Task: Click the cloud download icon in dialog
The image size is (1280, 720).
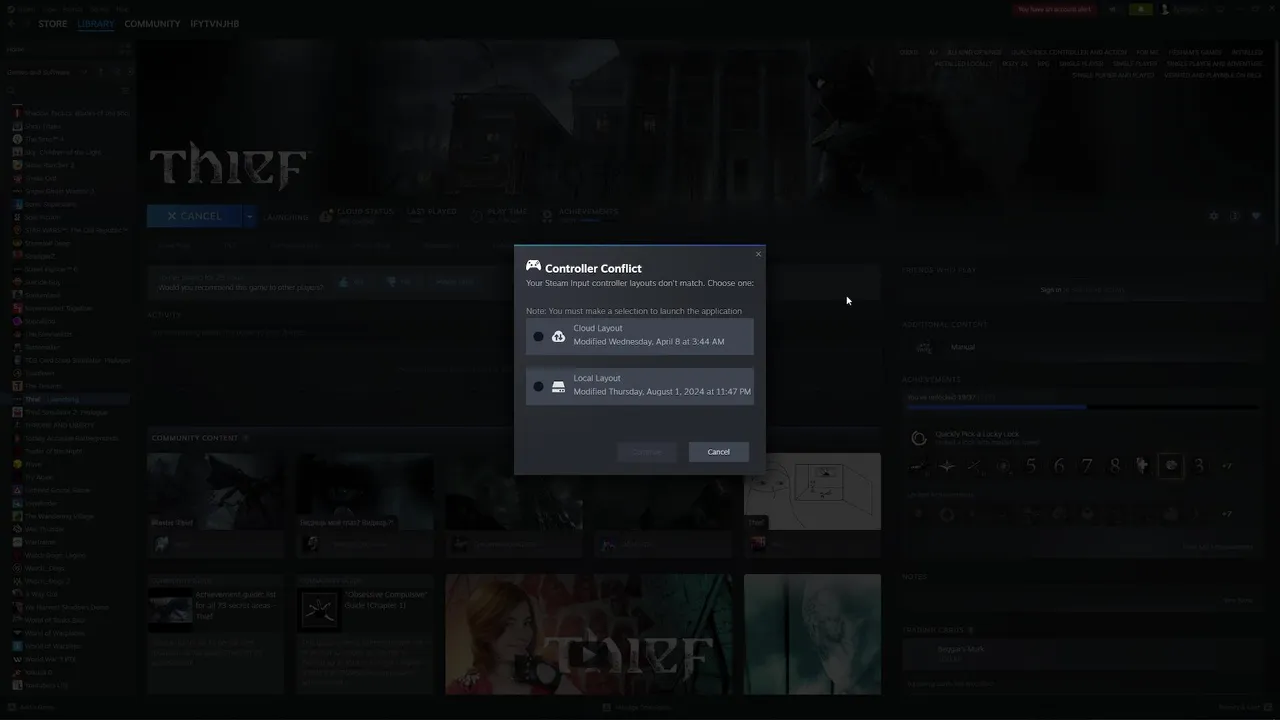Action: 559,336
